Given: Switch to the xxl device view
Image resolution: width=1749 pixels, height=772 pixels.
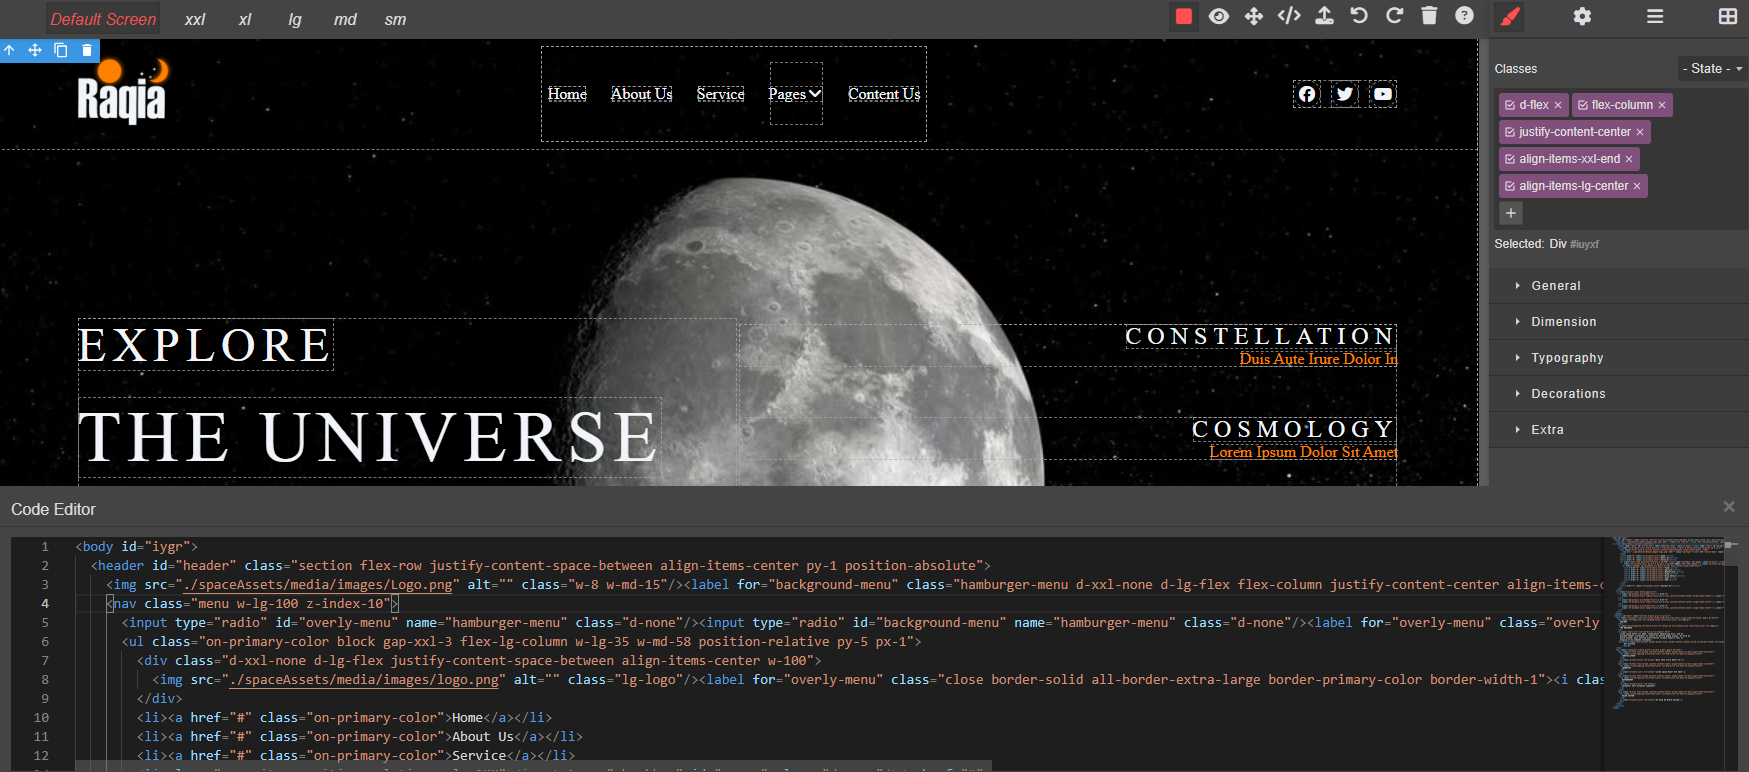Looking at the screenshot, I should (195, 19).
